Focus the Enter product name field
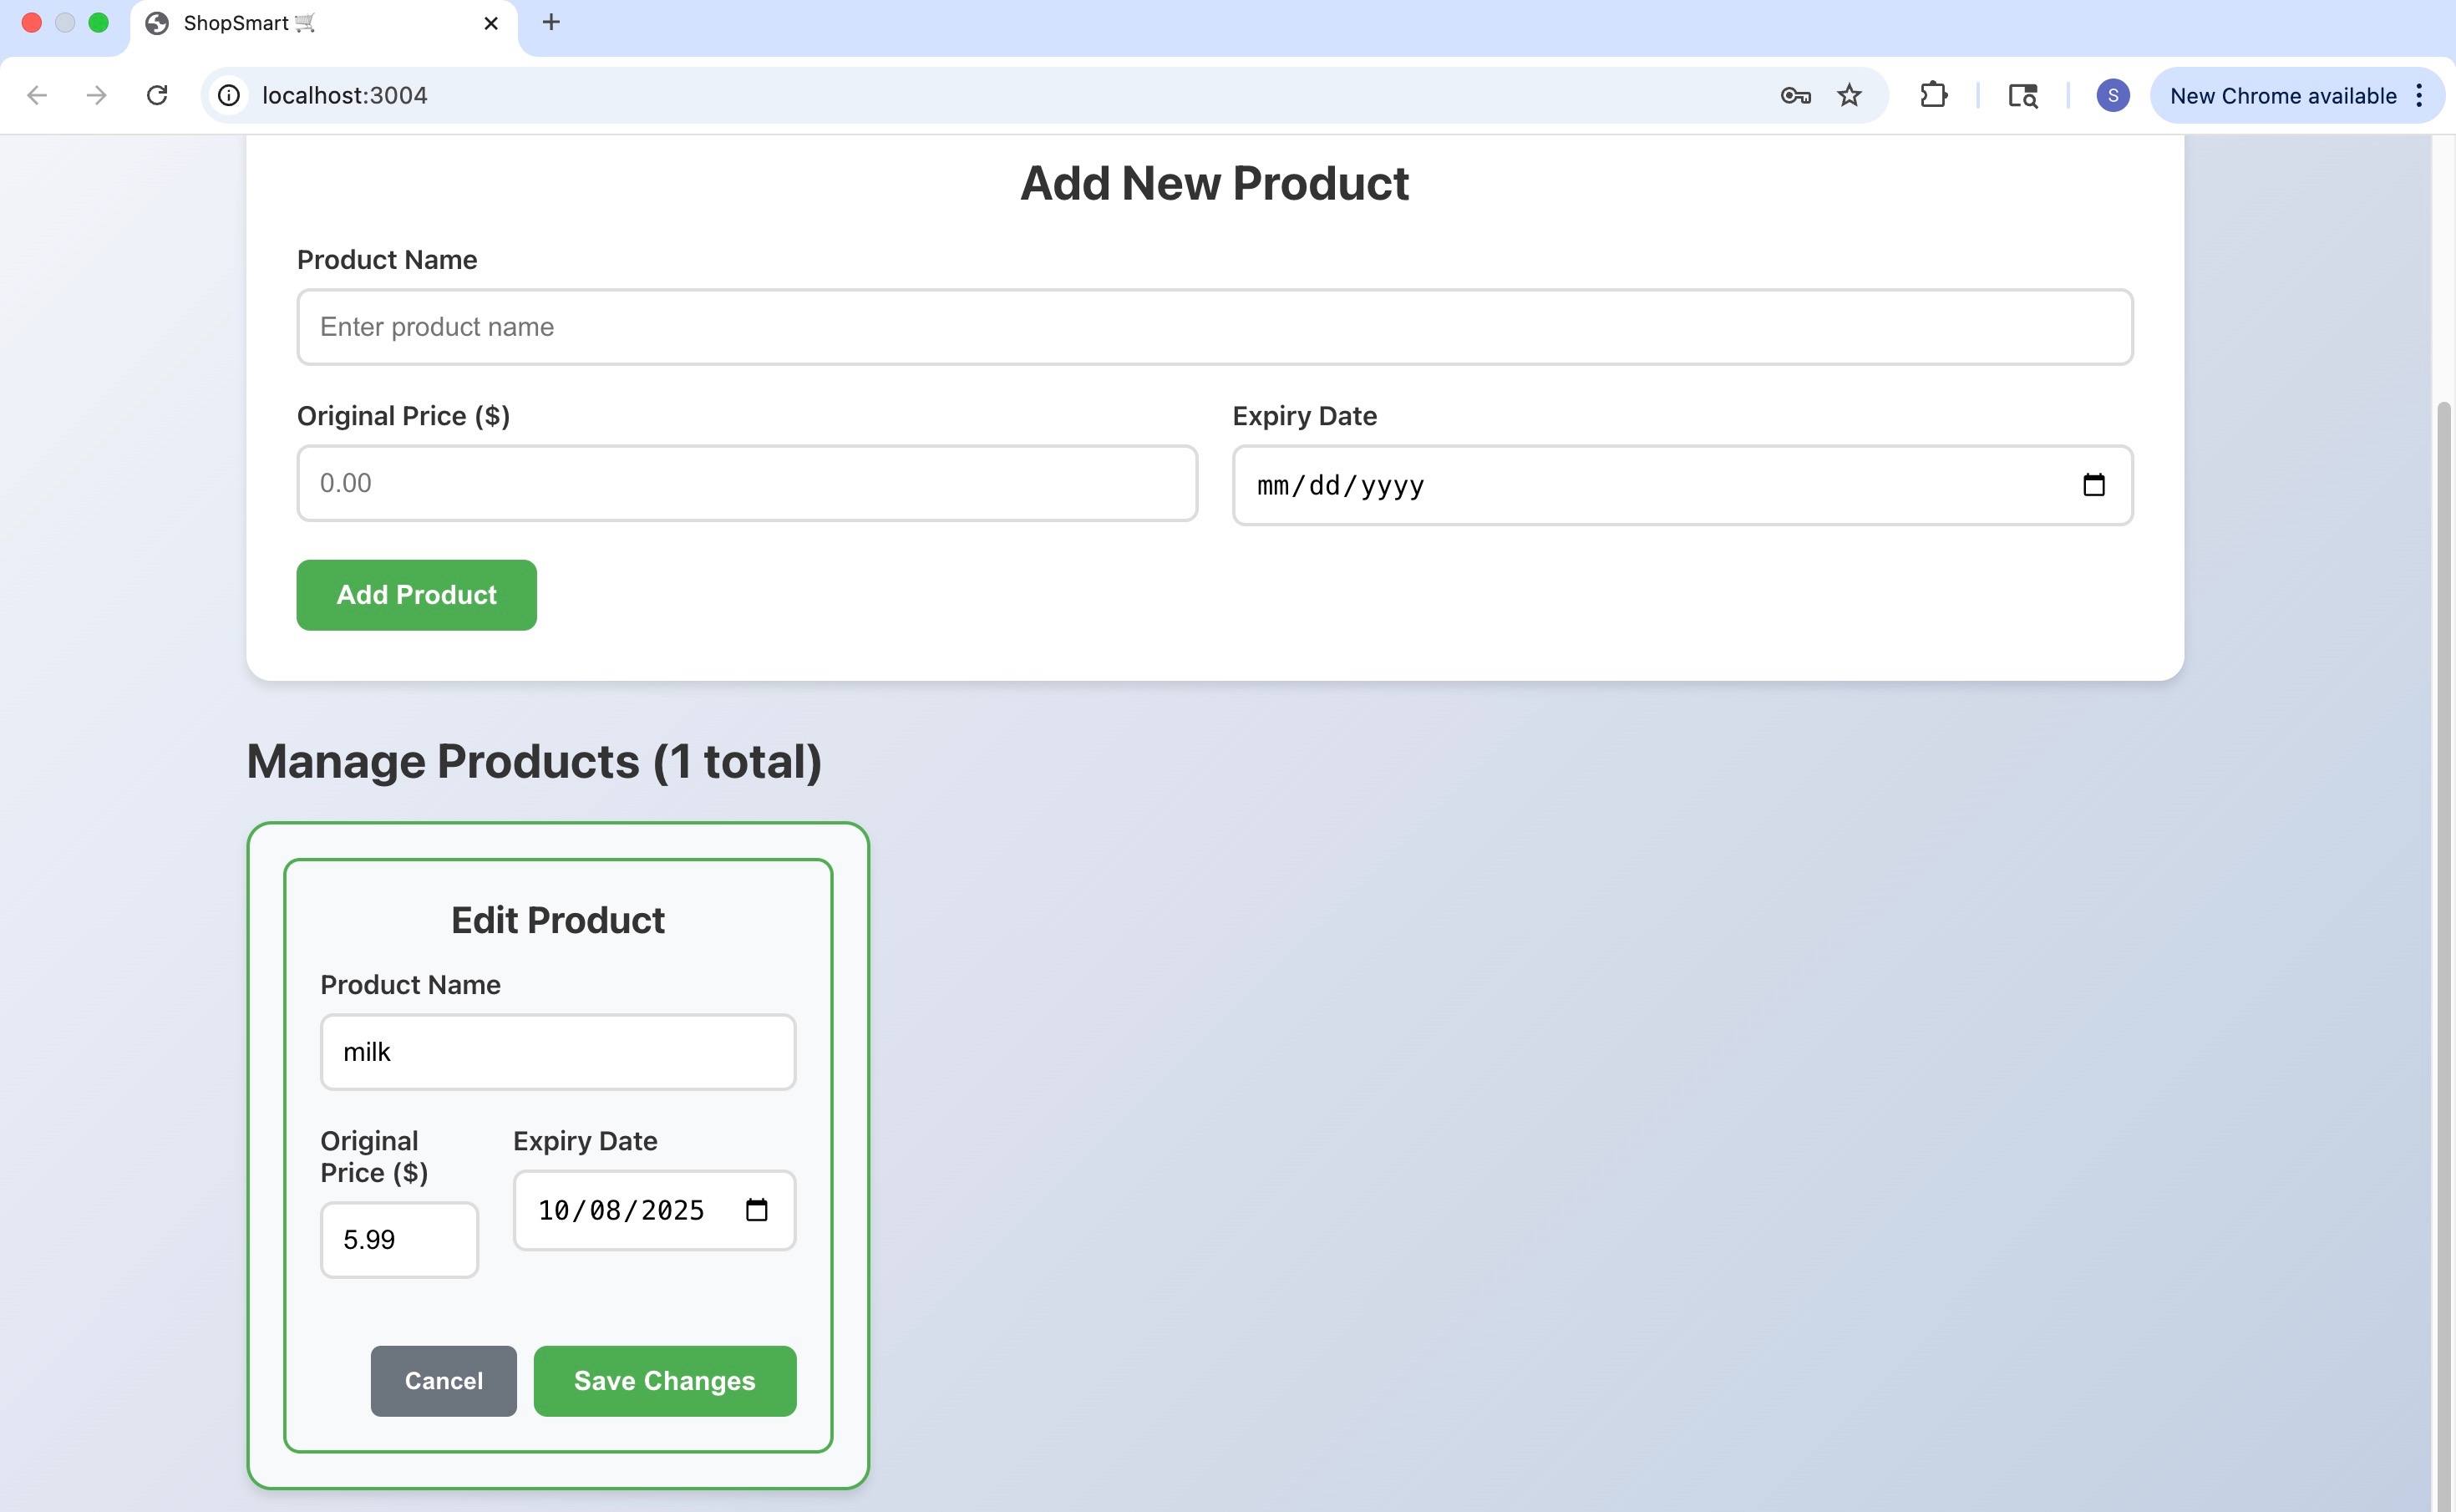The height and width of the screenshot is (1512, 2456). 1214,327
